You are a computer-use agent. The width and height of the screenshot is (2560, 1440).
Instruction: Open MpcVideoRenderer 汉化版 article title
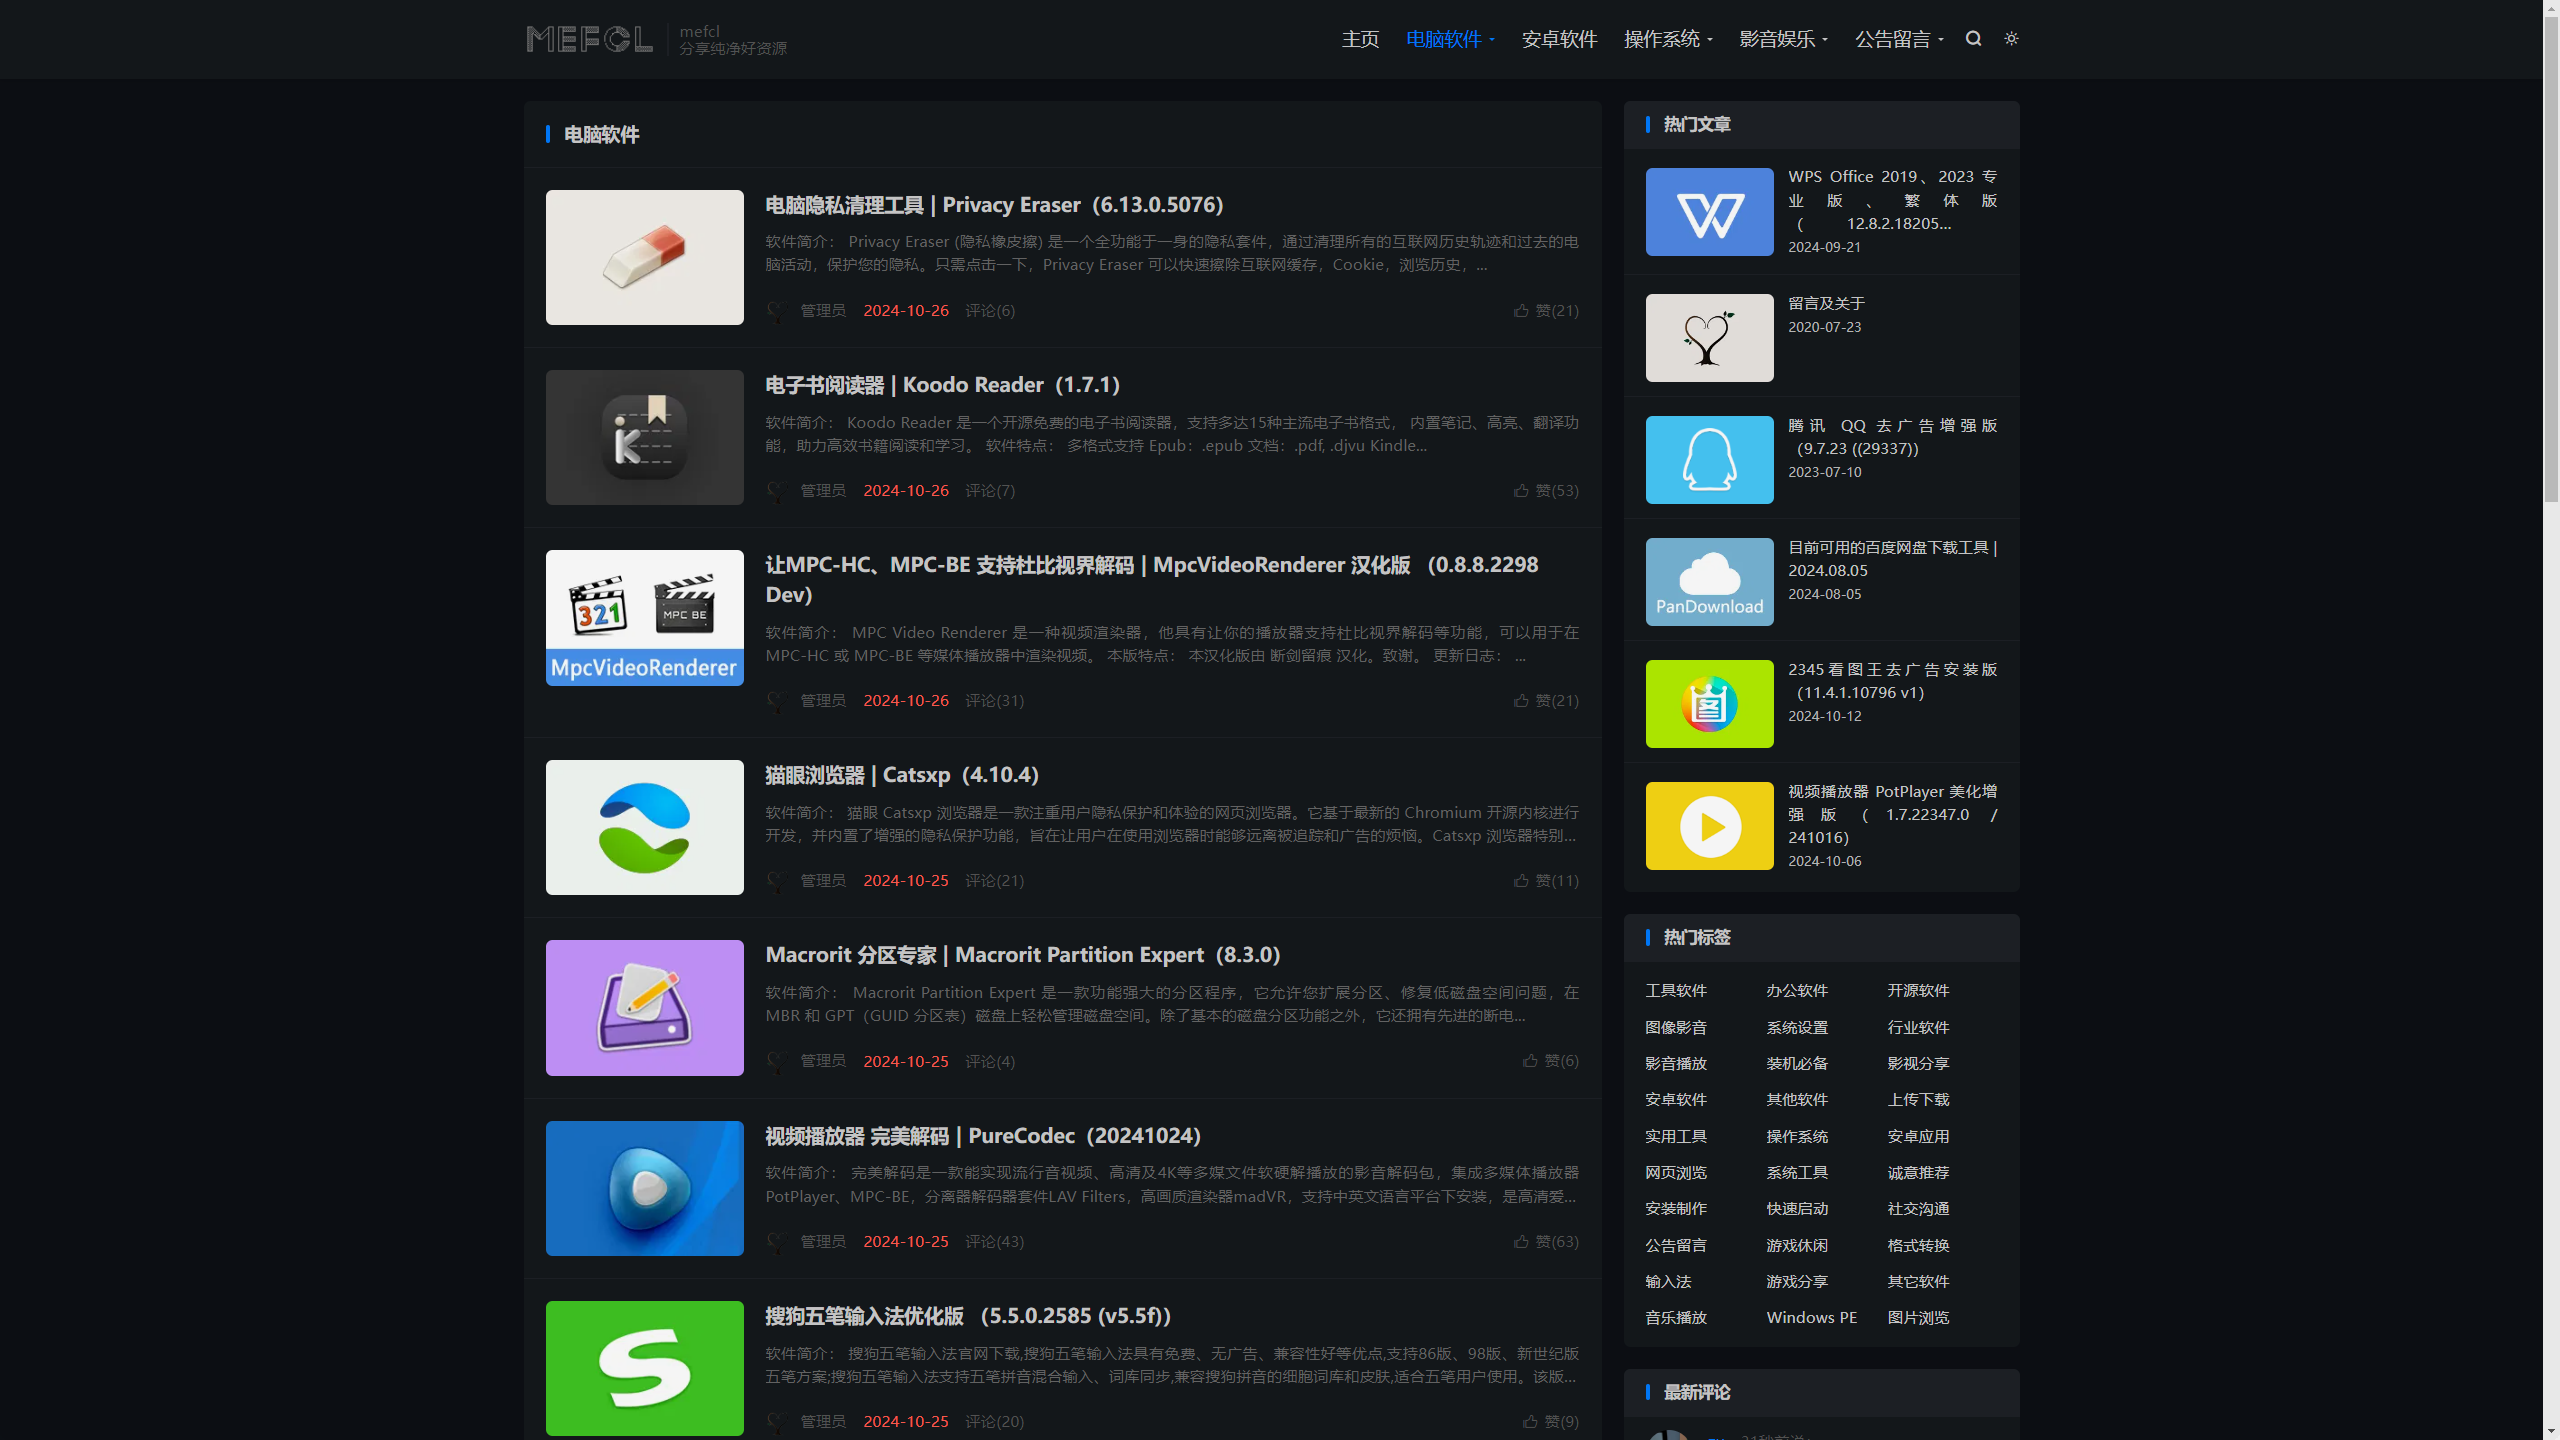[x=1151, y=579]
